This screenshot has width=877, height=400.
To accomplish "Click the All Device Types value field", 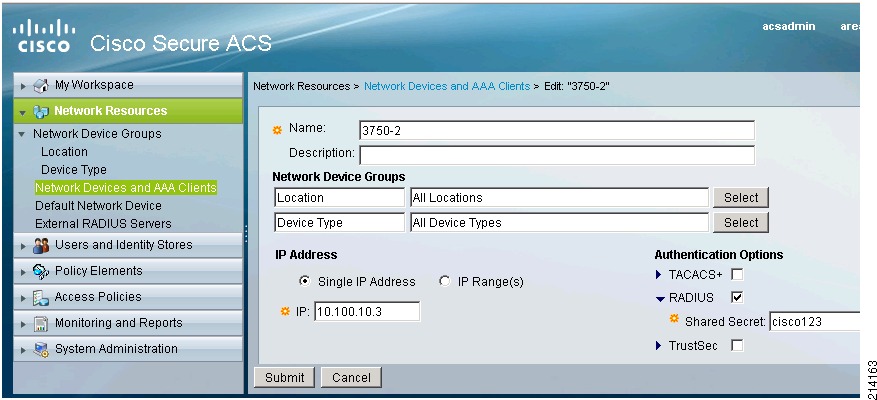I will click(559, 222).
